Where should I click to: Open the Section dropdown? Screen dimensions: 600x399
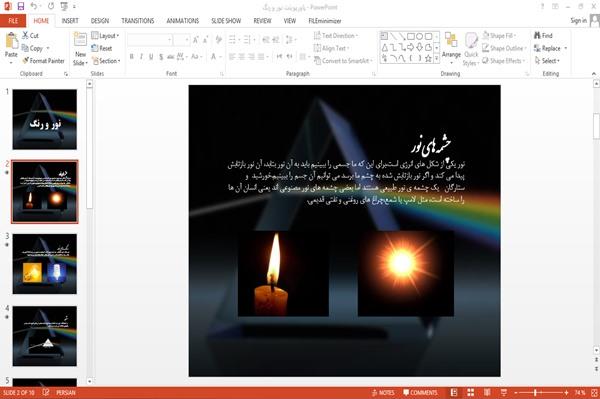106,61
